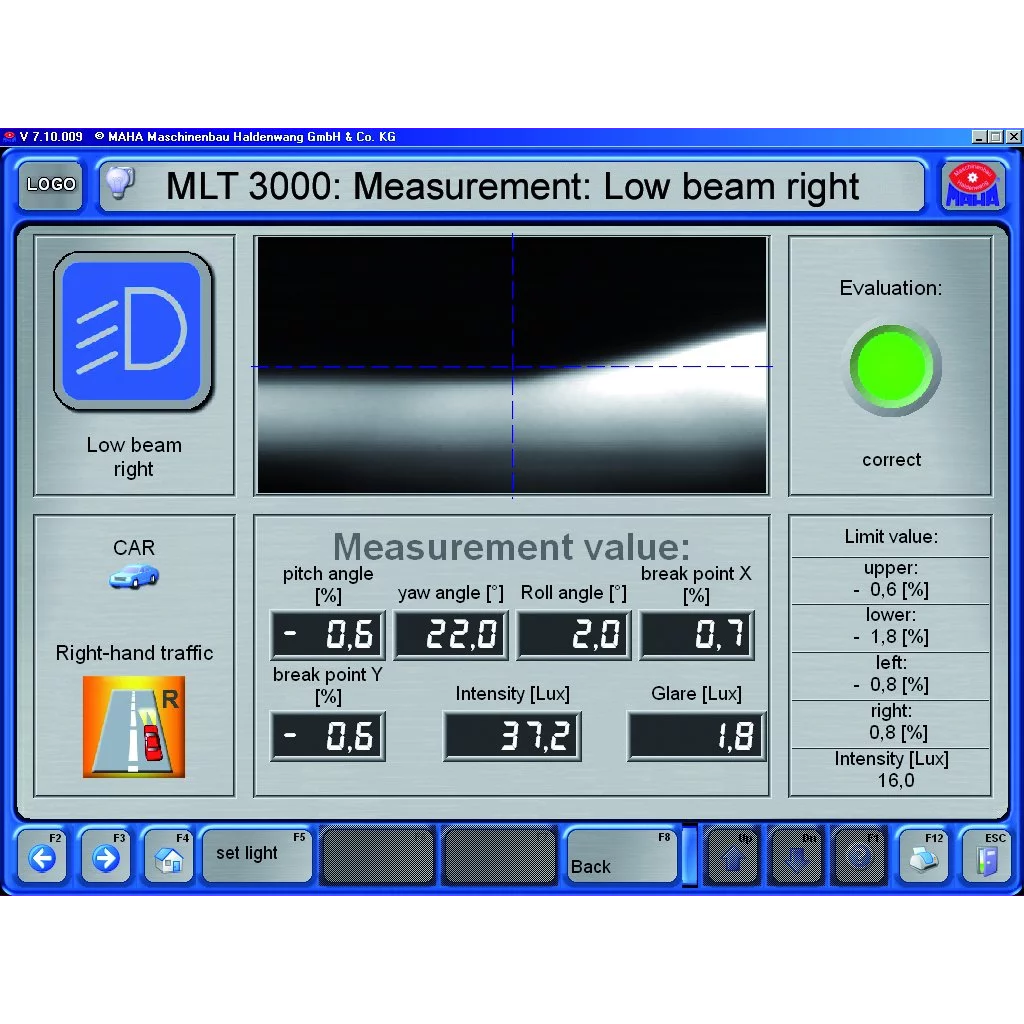Click the set light F5 button
1024x1024 pixels.
257,856
